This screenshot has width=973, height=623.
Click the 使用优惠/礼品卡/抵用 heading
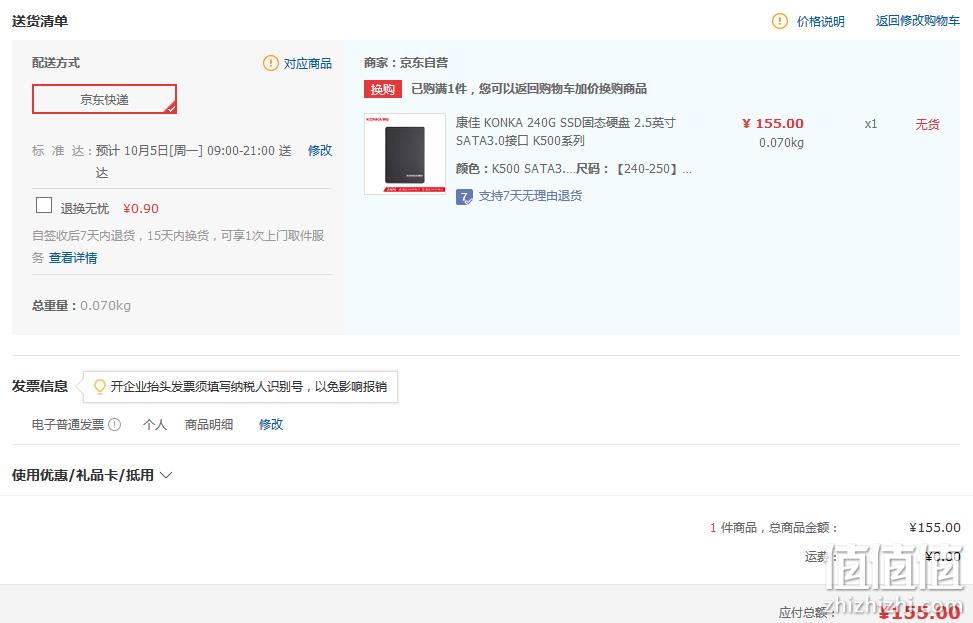click(x=83, y=475)
